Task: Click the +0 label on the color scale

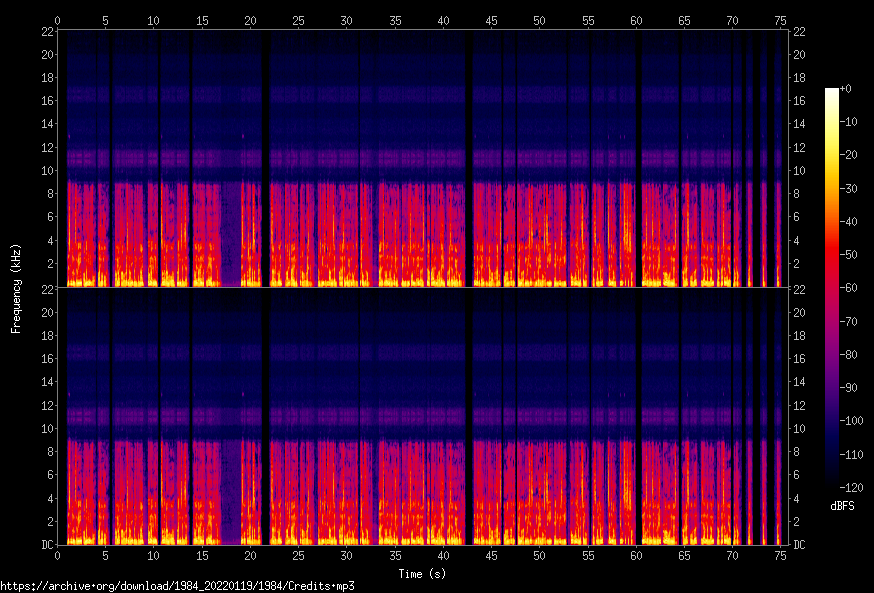Action: (x=846, y=89)
